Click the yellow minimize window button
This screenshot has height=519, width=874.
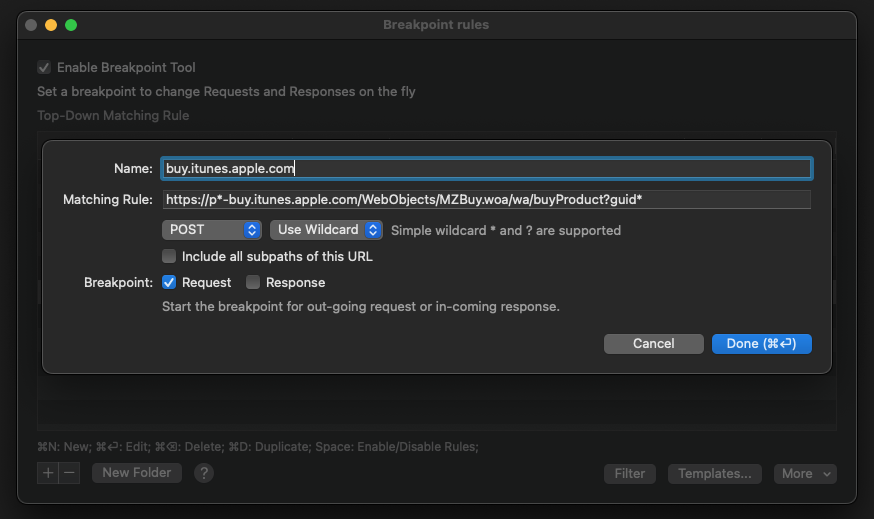51,25
